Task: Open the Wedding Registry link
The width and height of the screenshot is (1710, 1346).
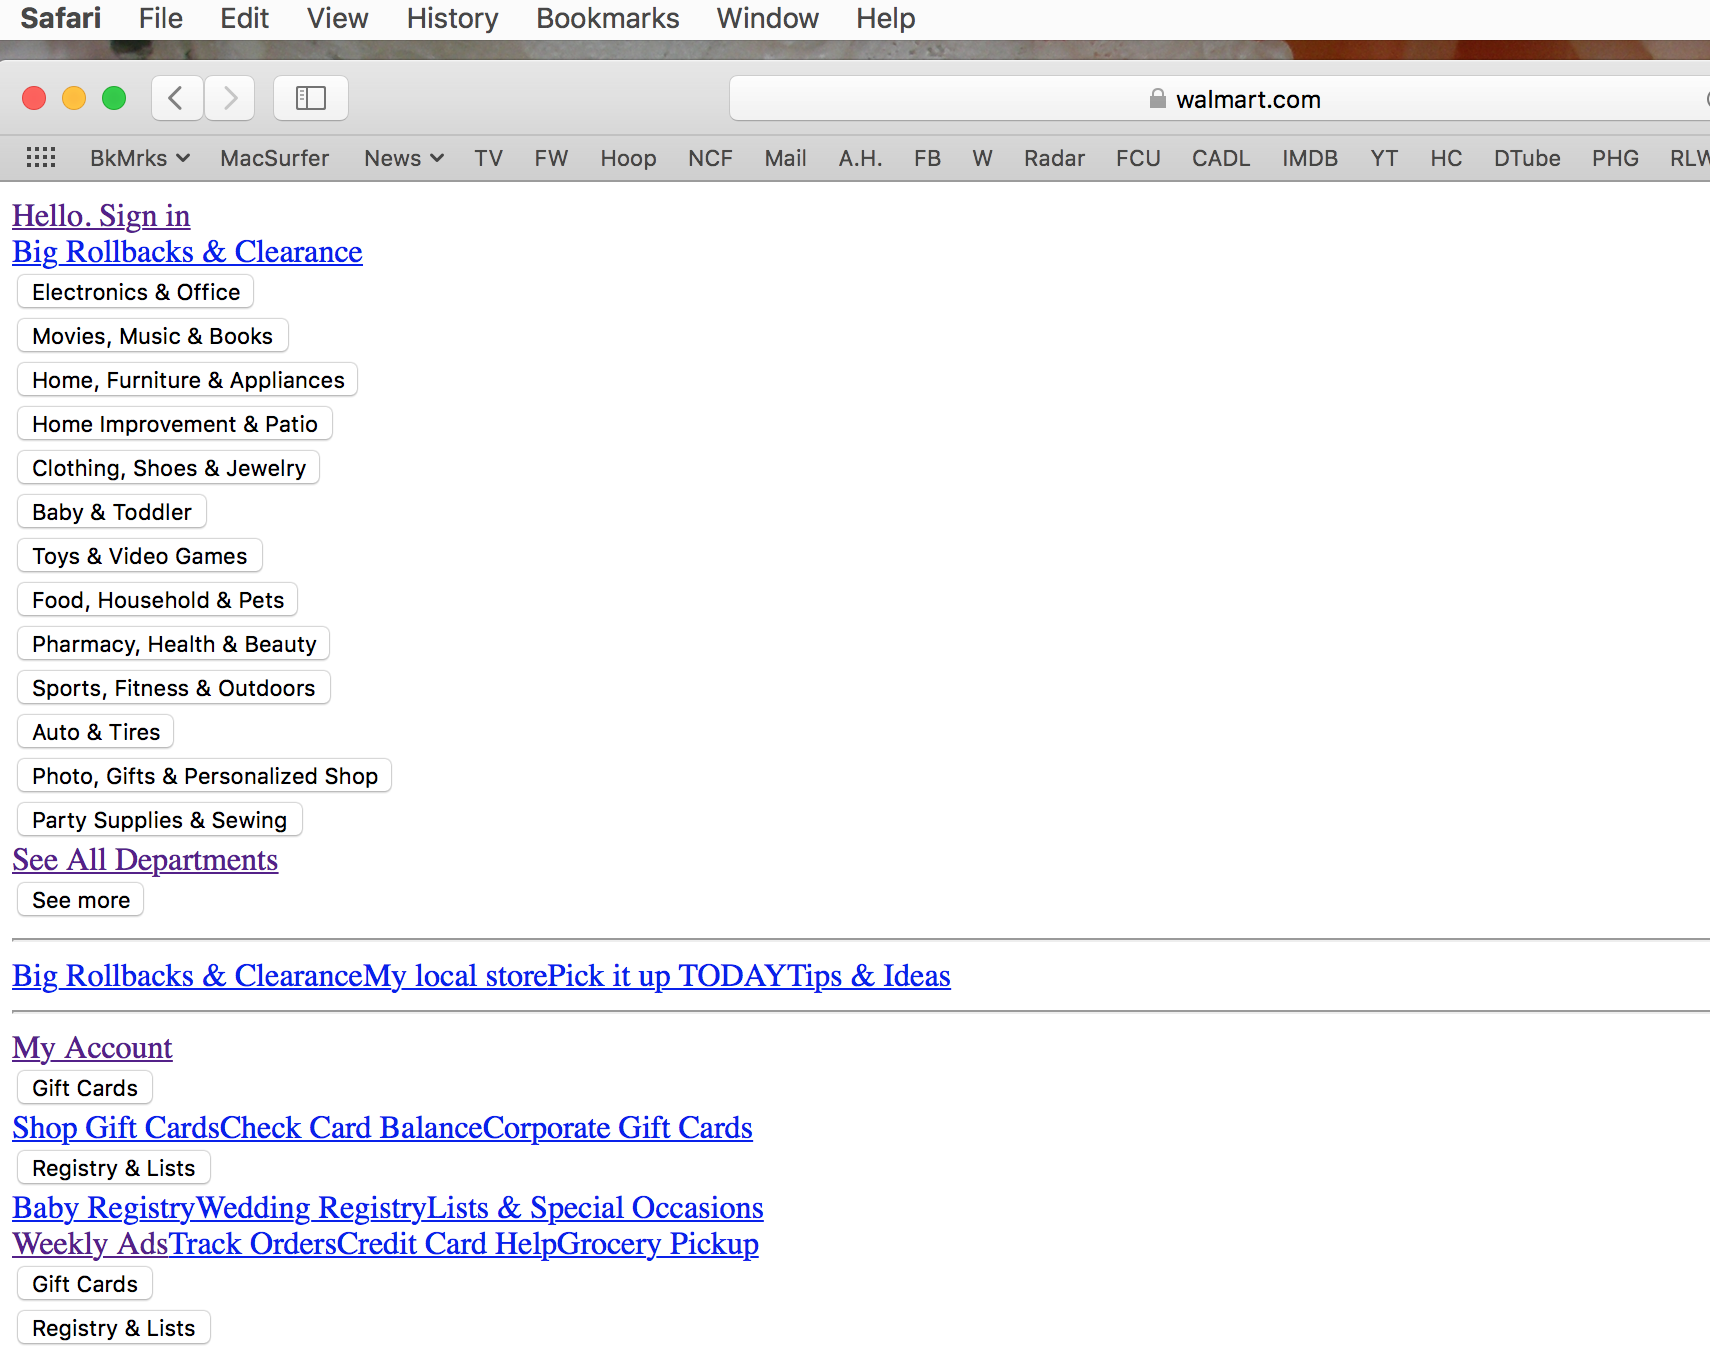Action: click(311, 1208)
